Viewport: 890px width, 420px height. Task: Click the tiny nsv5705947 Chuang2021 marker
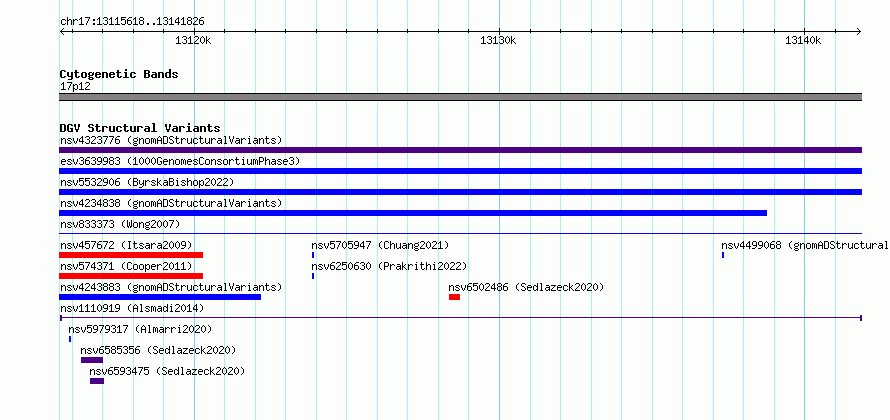coord(313,255)
